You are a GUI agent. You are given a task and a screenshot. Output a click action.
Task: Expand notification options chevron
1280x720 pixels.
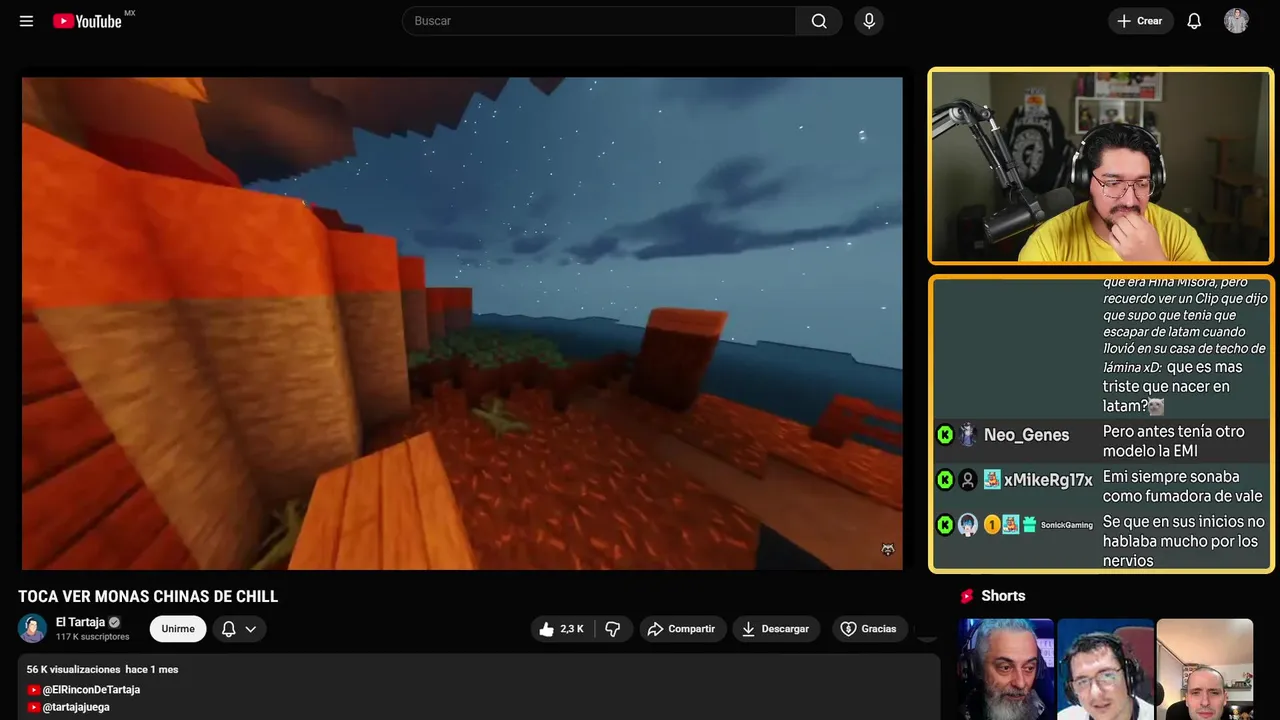tap(251, 629)
